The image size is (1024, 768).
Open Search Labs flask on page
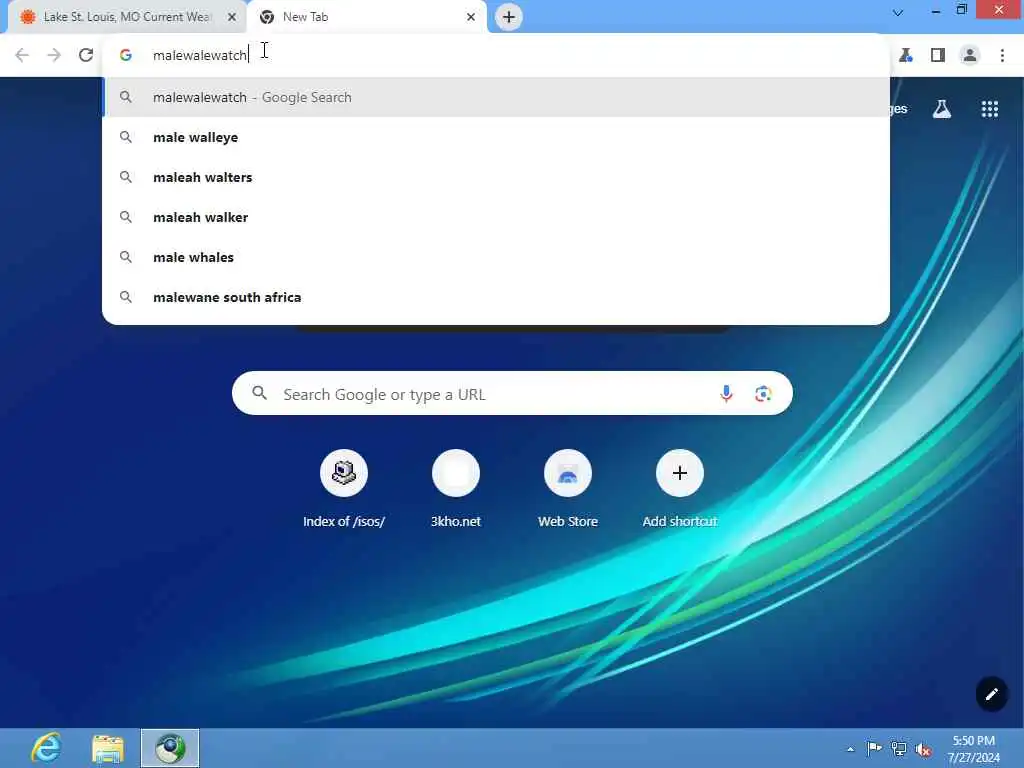[942, 109]
